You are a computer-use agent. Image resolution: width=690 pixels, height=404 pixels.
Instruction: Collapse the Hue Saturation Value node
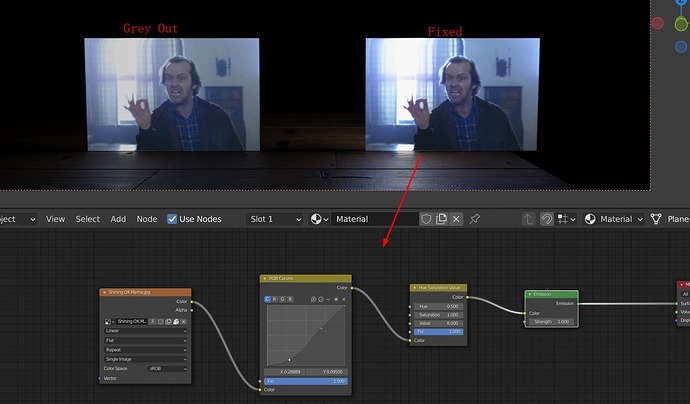[415, 288]
